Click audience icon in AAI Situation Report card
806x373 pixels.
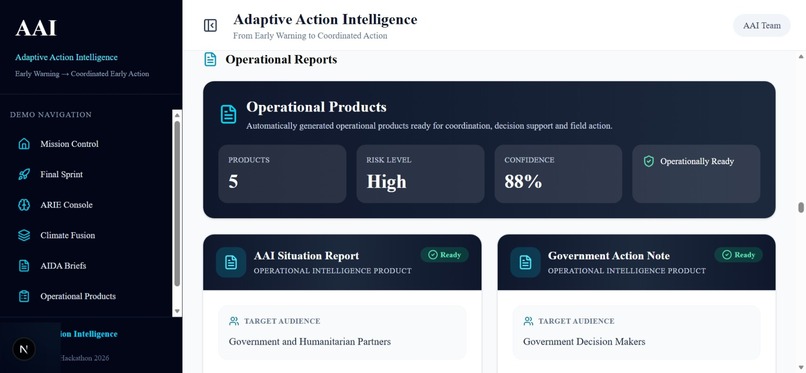pyautogui.click(x=234, y=321)
